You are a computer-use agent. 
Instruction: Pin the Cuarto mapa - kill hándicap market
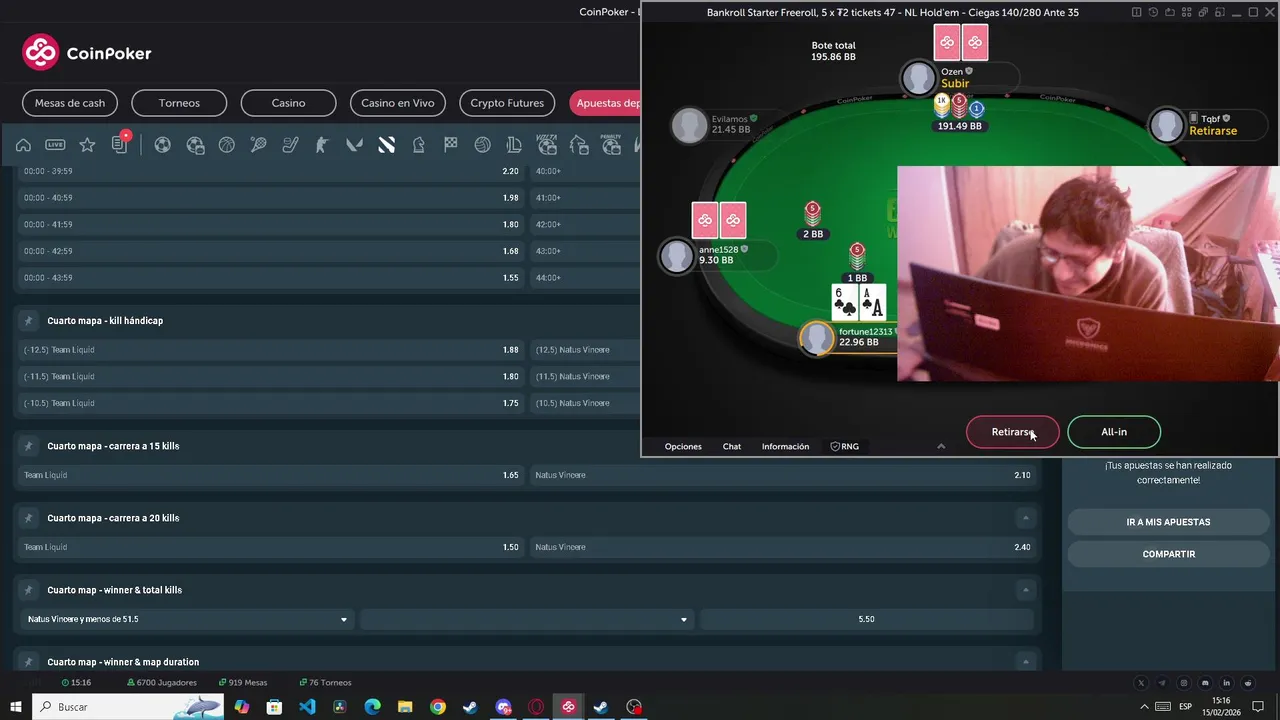pyautogui.click(x=29, y=321)
